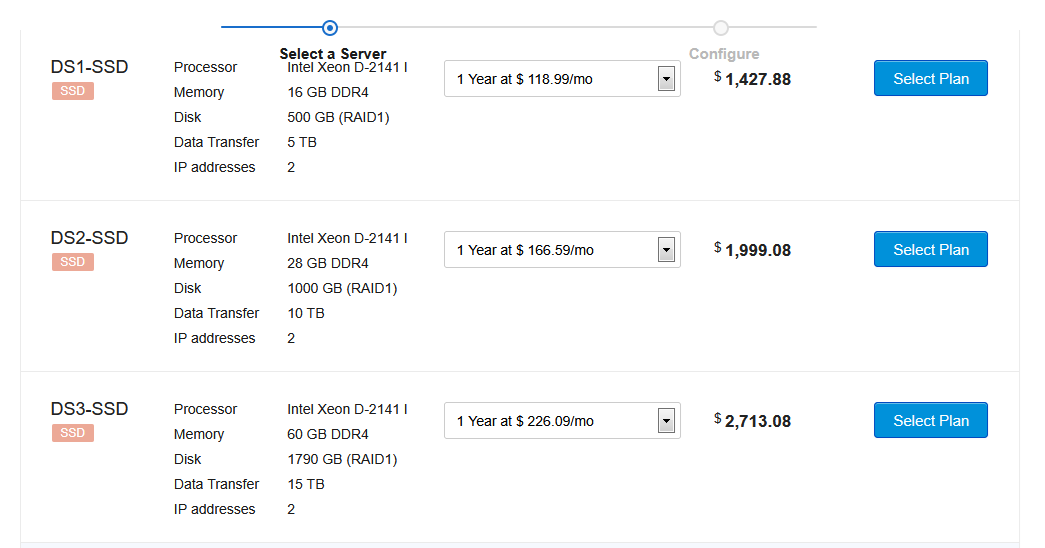Click the DS3-SSD plan title

coord(90,409)
